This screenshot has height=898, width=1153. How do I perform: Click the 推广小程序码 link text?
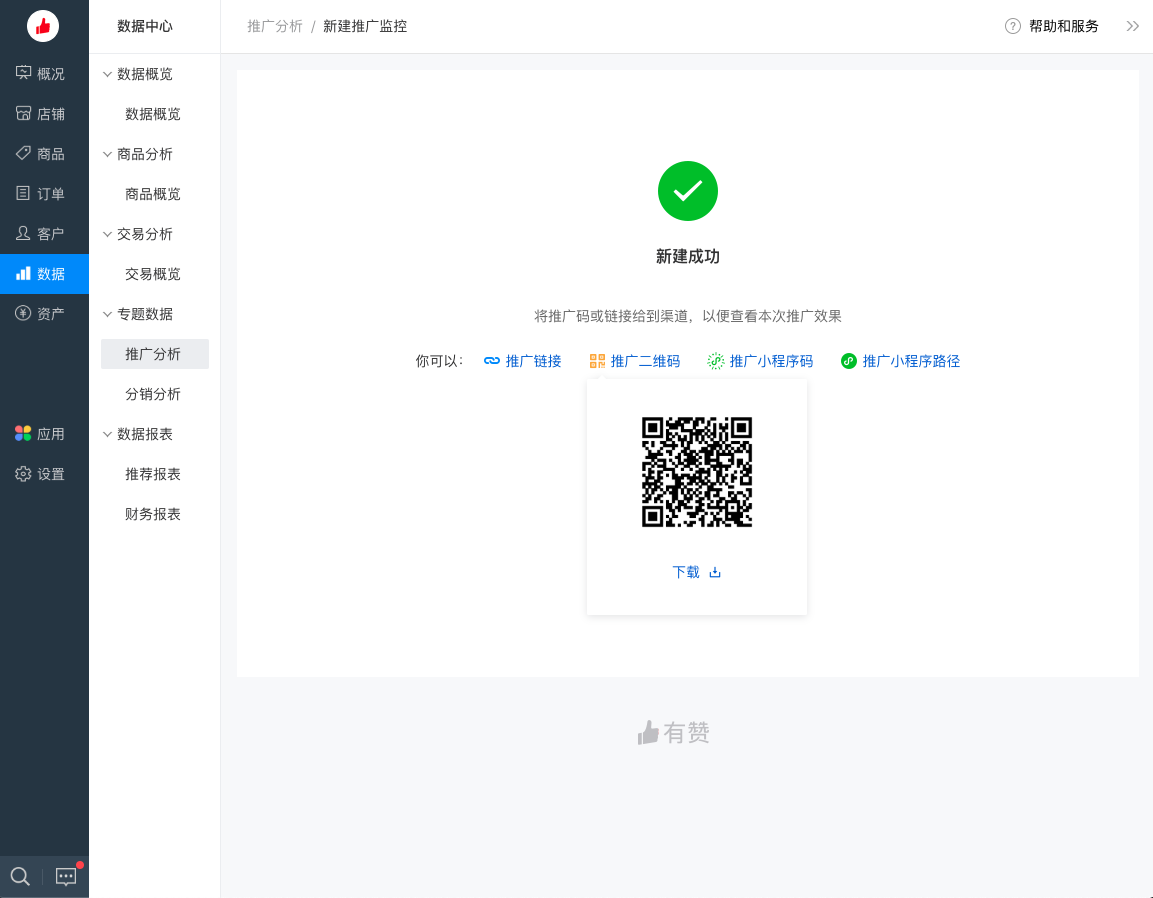click(x=771, y=361)
